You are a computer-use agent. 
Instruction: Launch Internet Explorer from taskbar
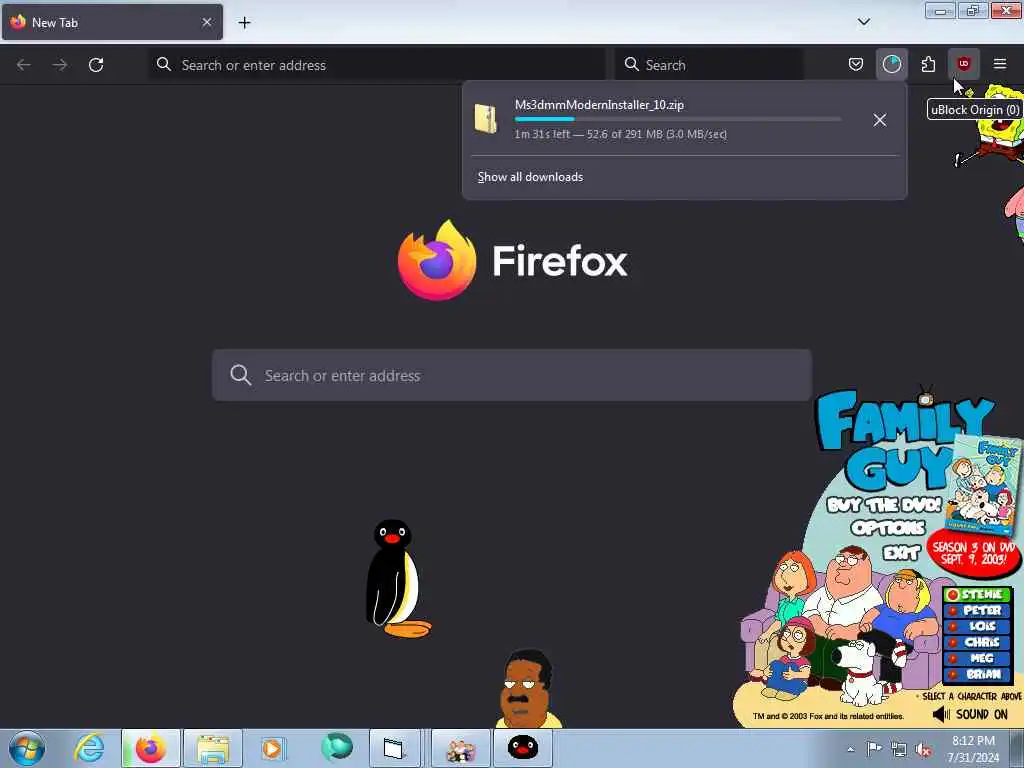pyautogui.click(x=88, y=748)
